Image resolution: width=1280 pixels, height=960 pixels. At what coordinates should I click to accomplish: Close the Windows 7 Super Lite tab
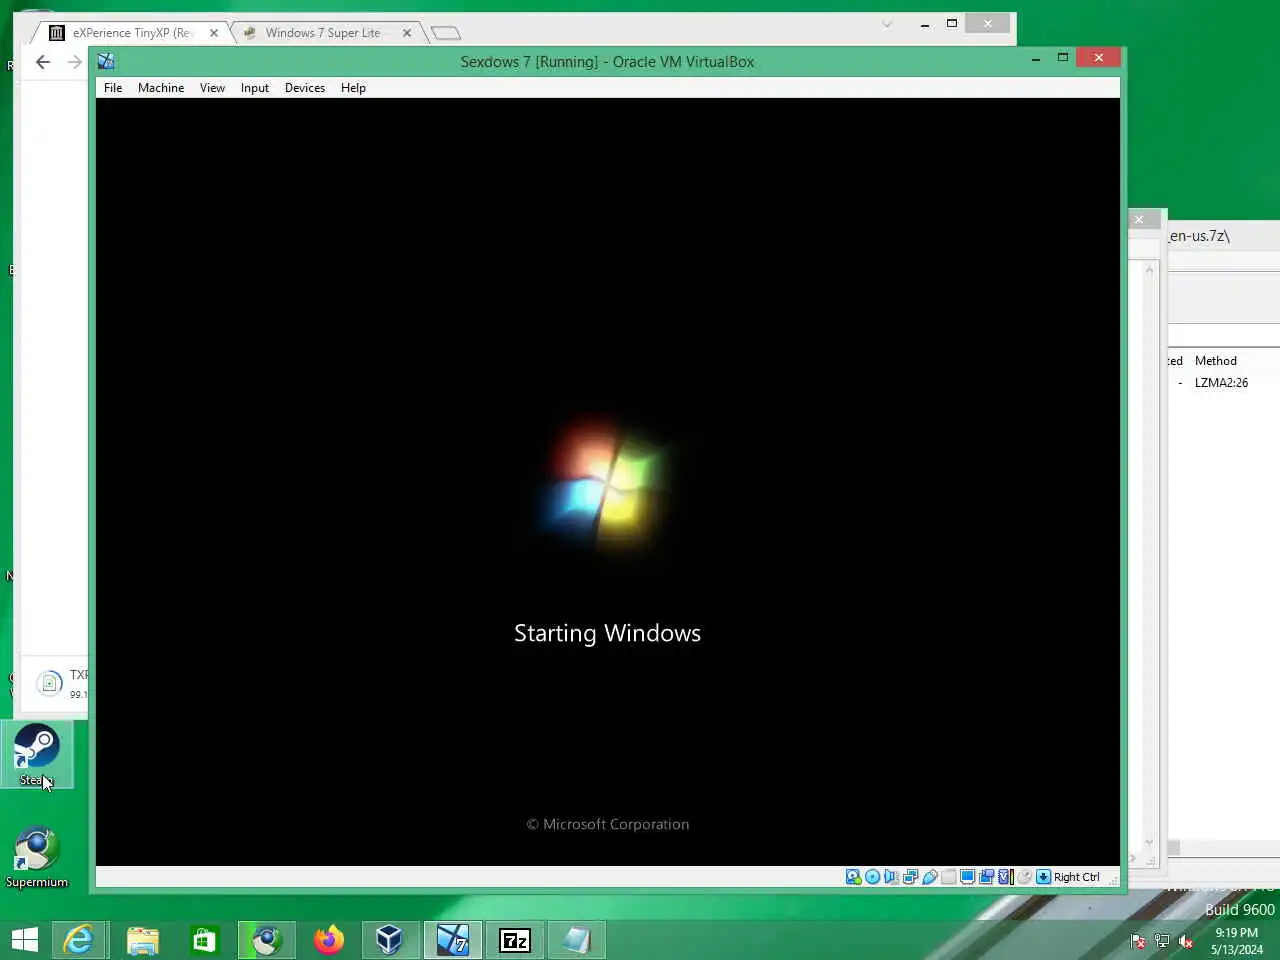coord(407,33)
